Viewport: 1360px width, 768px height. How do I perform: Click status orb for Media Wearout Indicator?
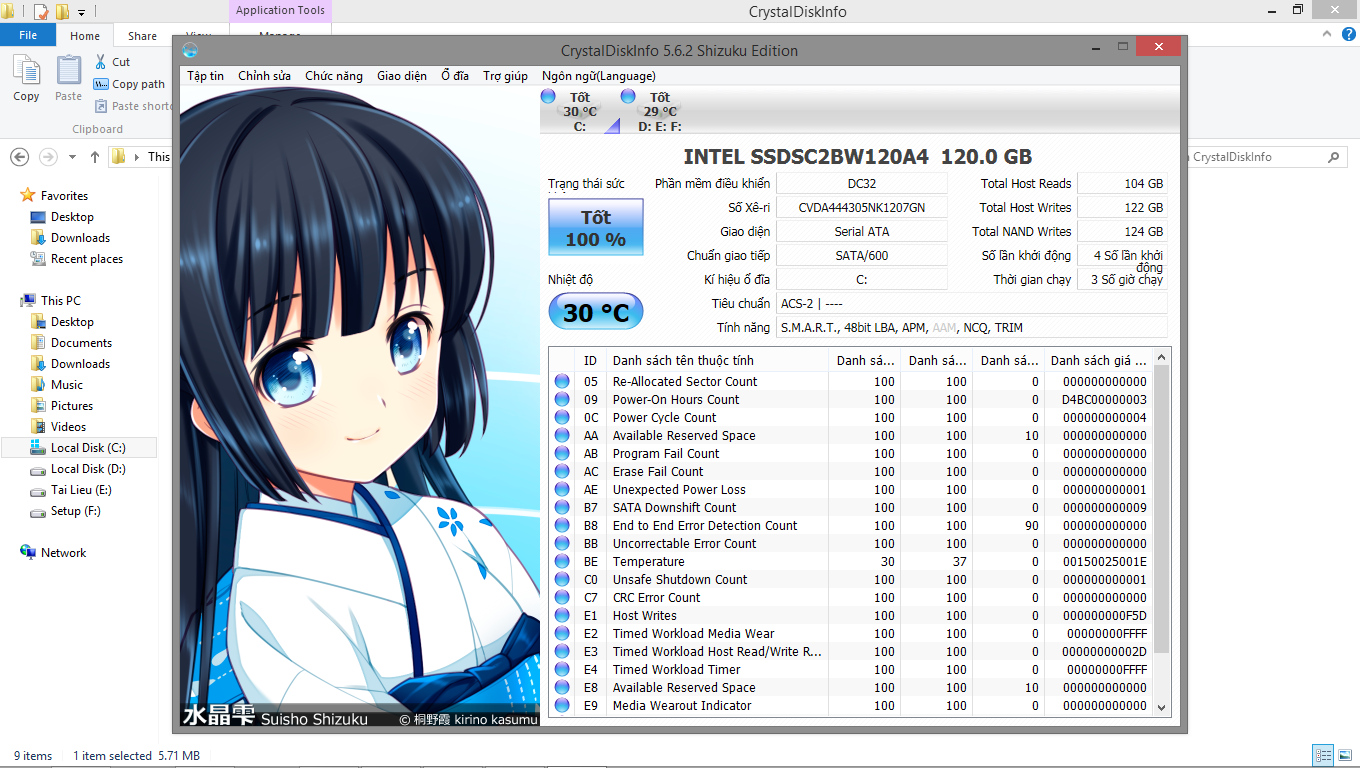562,705
